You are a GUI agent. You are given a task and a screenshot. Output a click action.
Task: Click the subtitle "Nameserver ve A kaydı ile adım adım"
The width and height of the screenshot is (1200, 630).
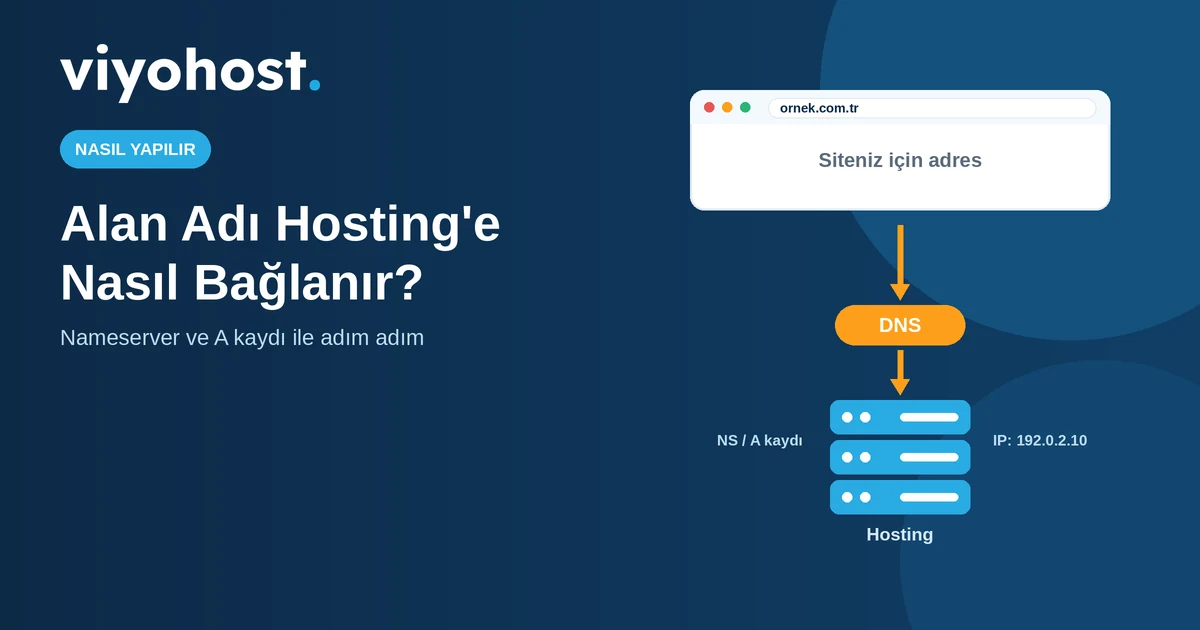[x=242, y=337]
